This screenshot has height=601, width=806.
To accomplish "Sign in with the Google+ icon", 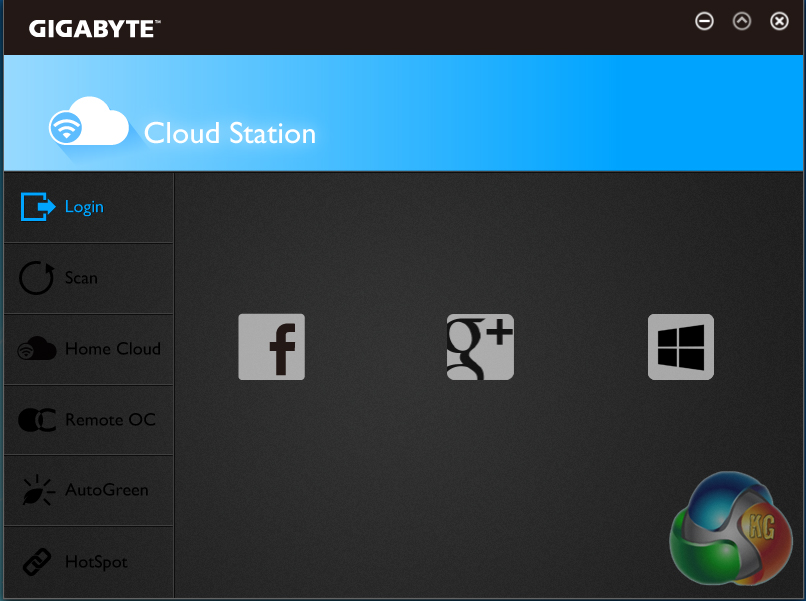I will click(480, 347).
